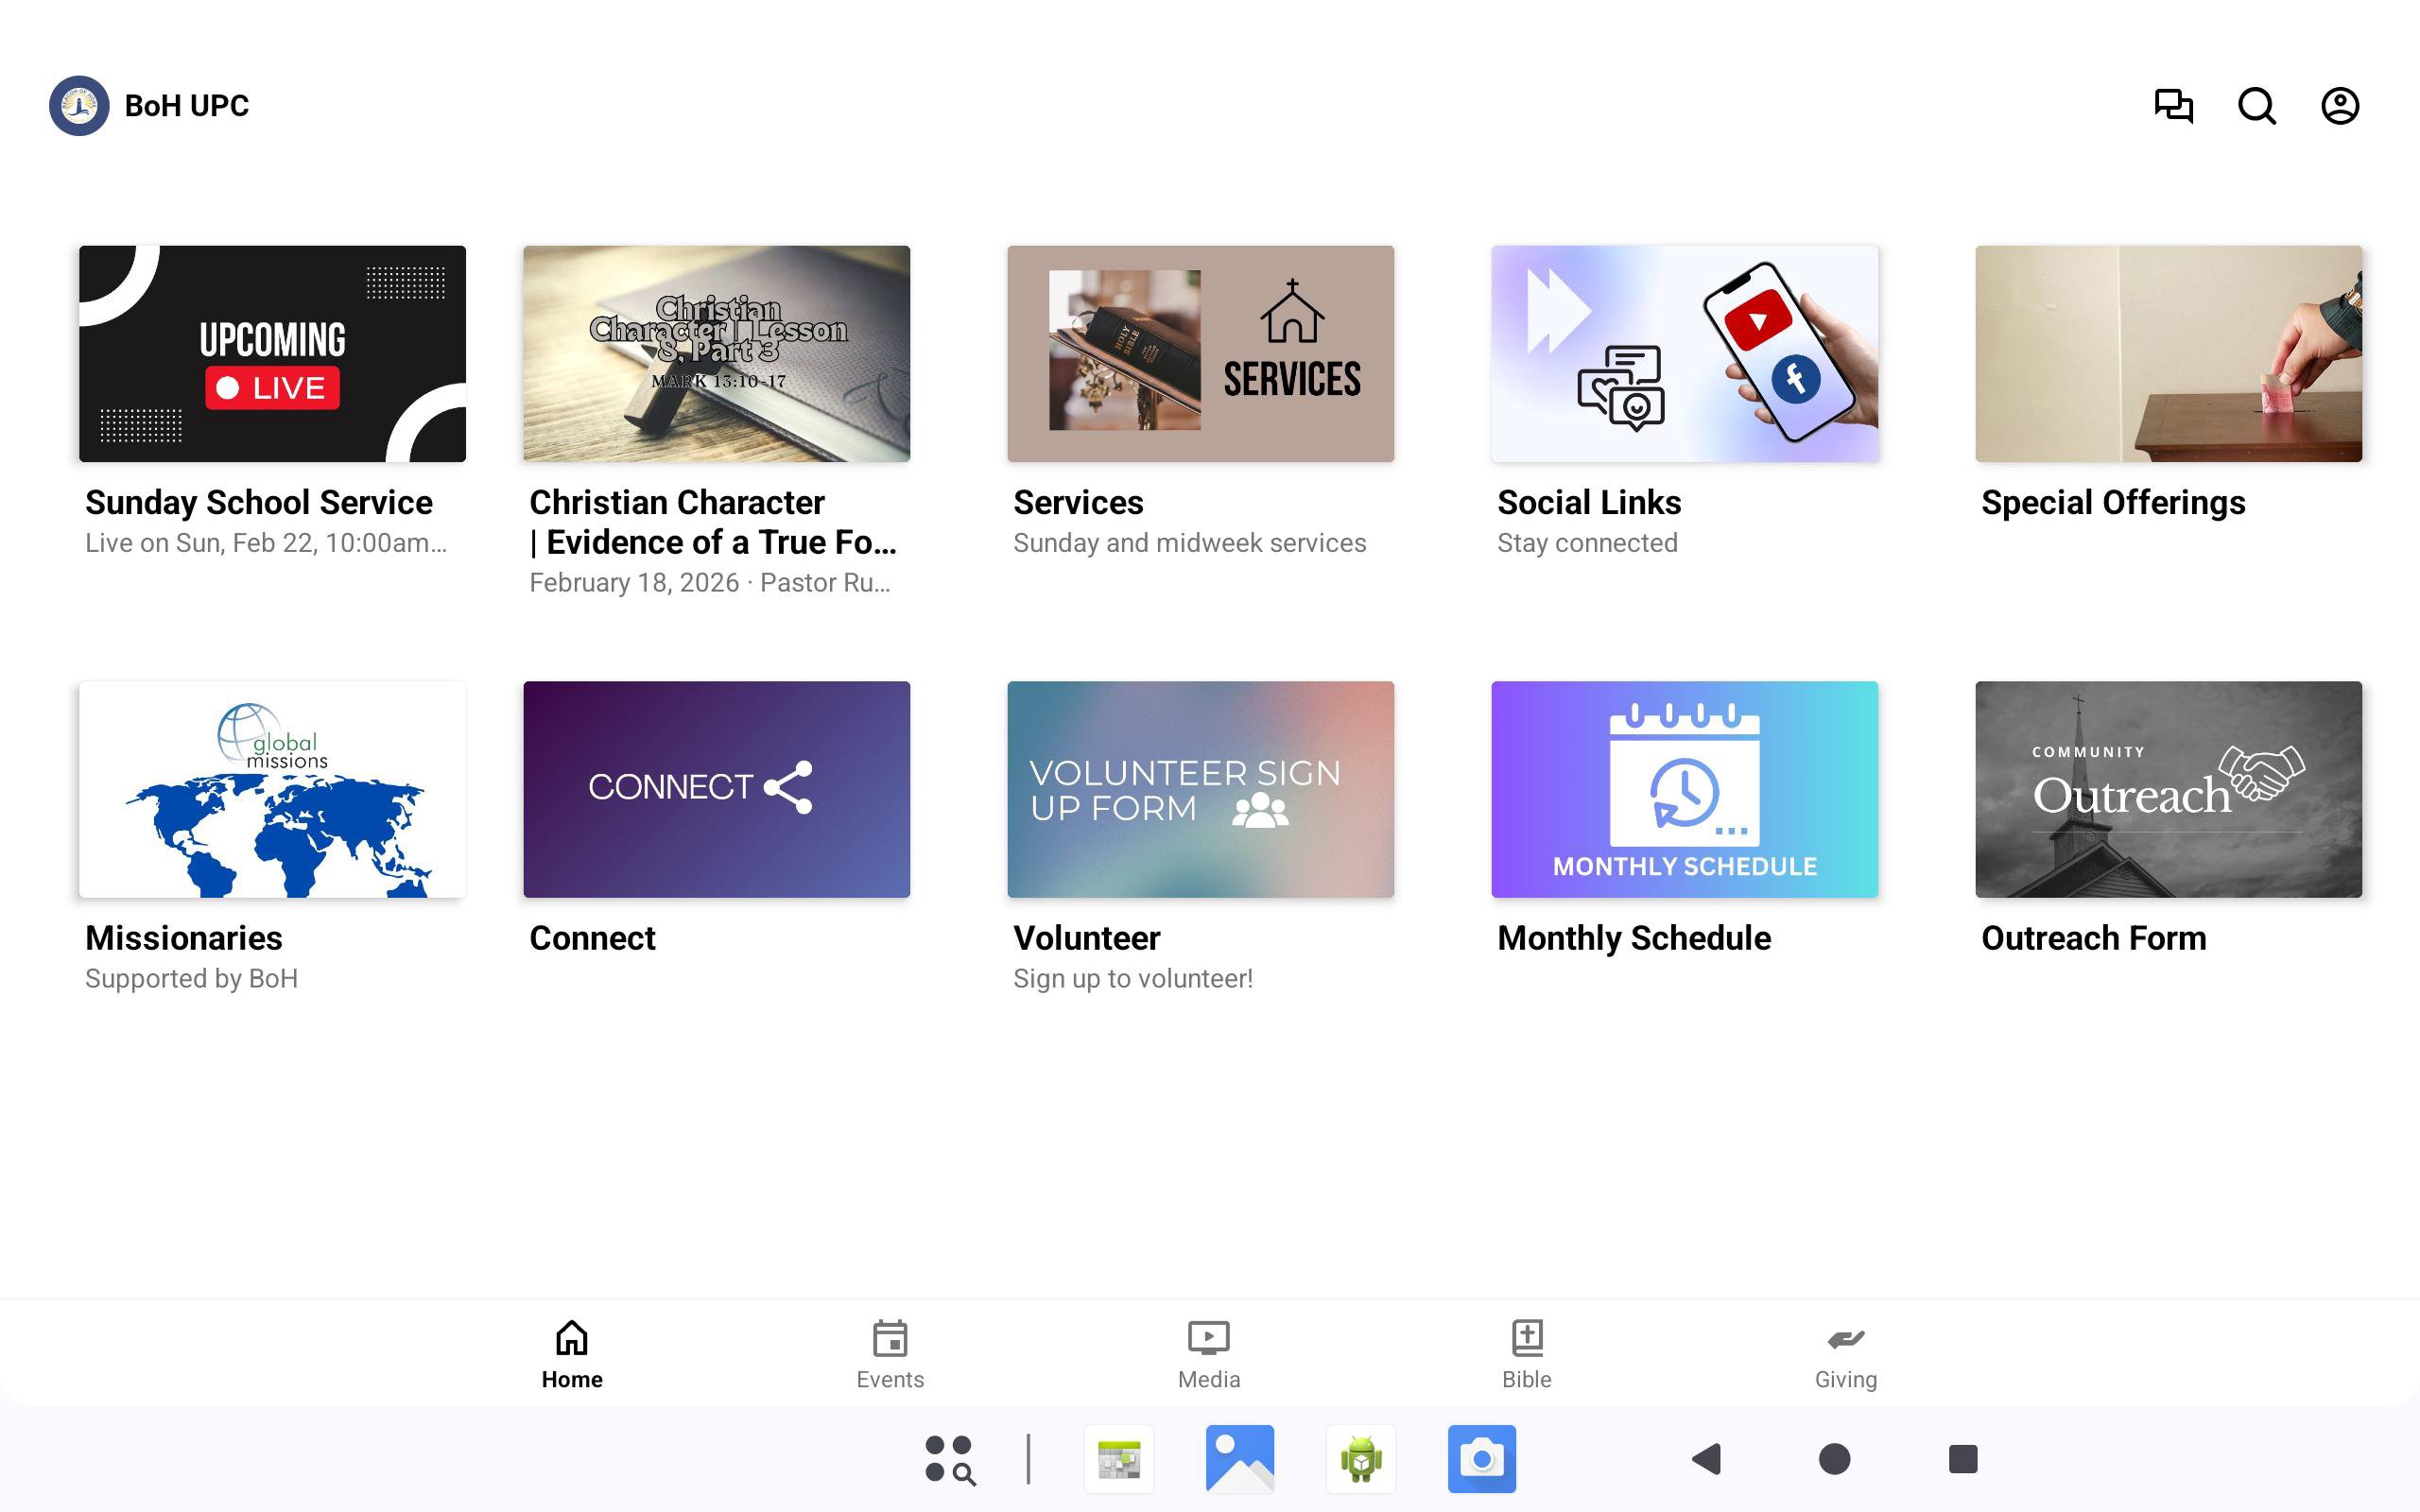The width and height of the screenshot is (2420, 1512).
Task: Open the app drawer search icon
Action: click(x=950, y=1459)
